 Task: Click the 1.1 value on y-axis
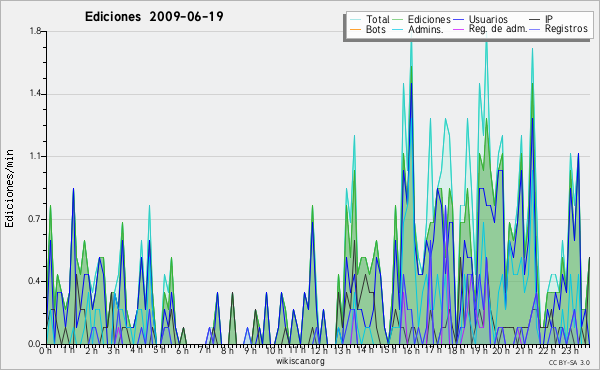coord(35,156)
